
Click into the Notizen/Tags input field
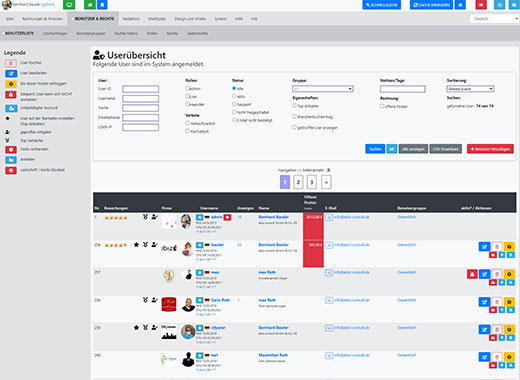point(402,89)
